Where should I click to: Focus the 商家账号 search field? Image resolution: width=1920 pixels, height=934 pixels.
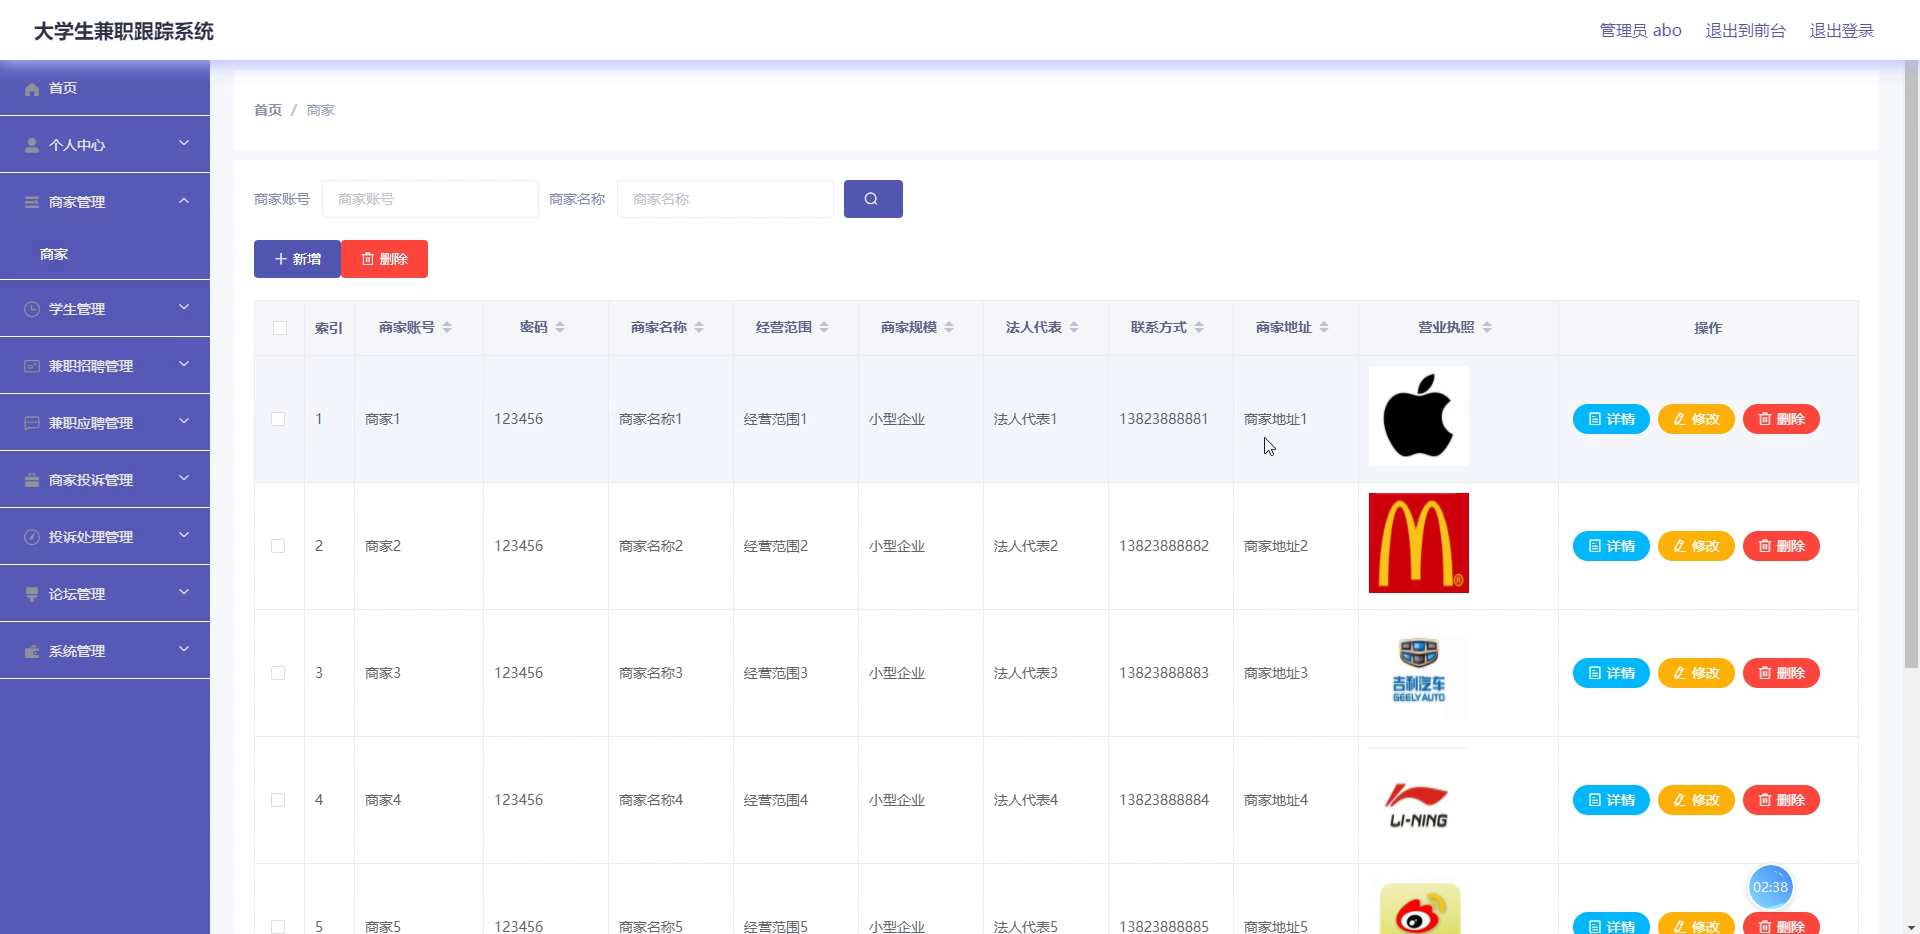430,199
